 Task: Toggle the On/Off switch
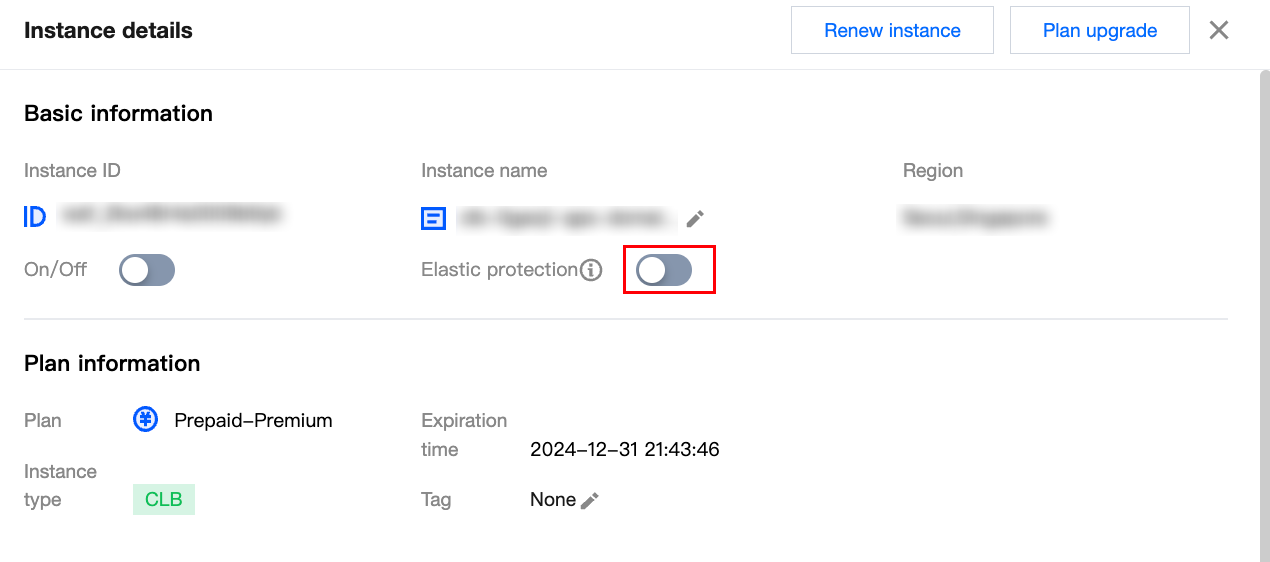tap(147, 270)
